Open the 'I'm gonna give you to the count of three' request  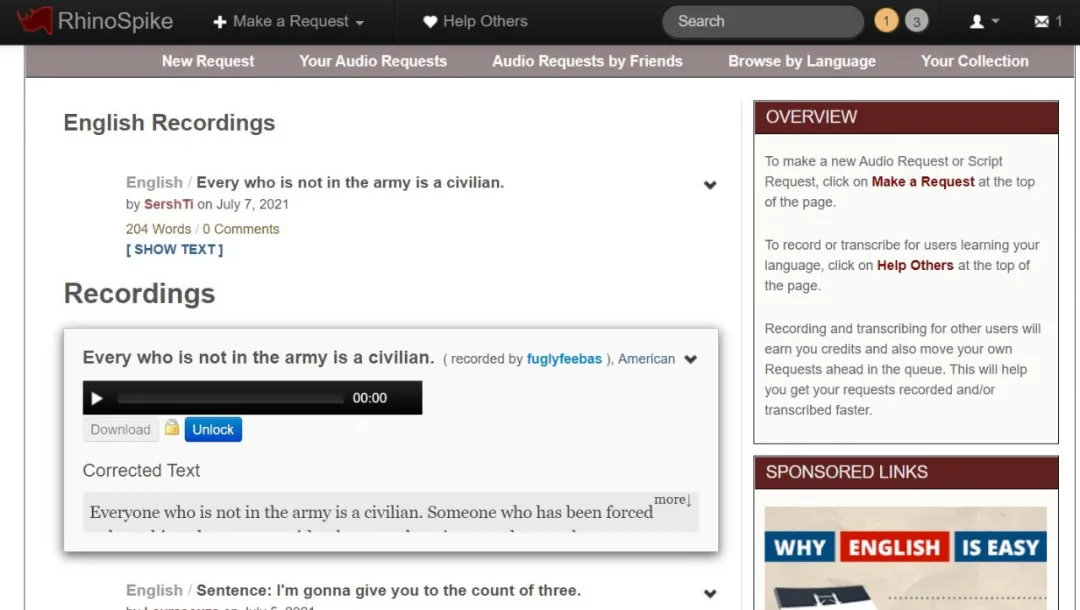click(388, 590)
